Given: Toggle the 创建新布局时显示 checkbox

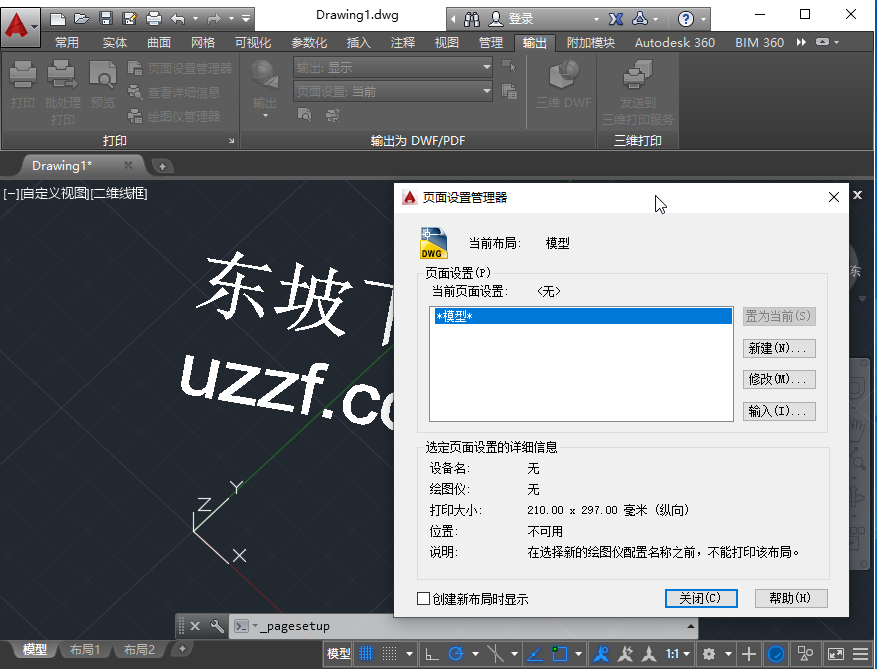Looking at the screenshot, I should pyautogui.click(x=423, y=599).
